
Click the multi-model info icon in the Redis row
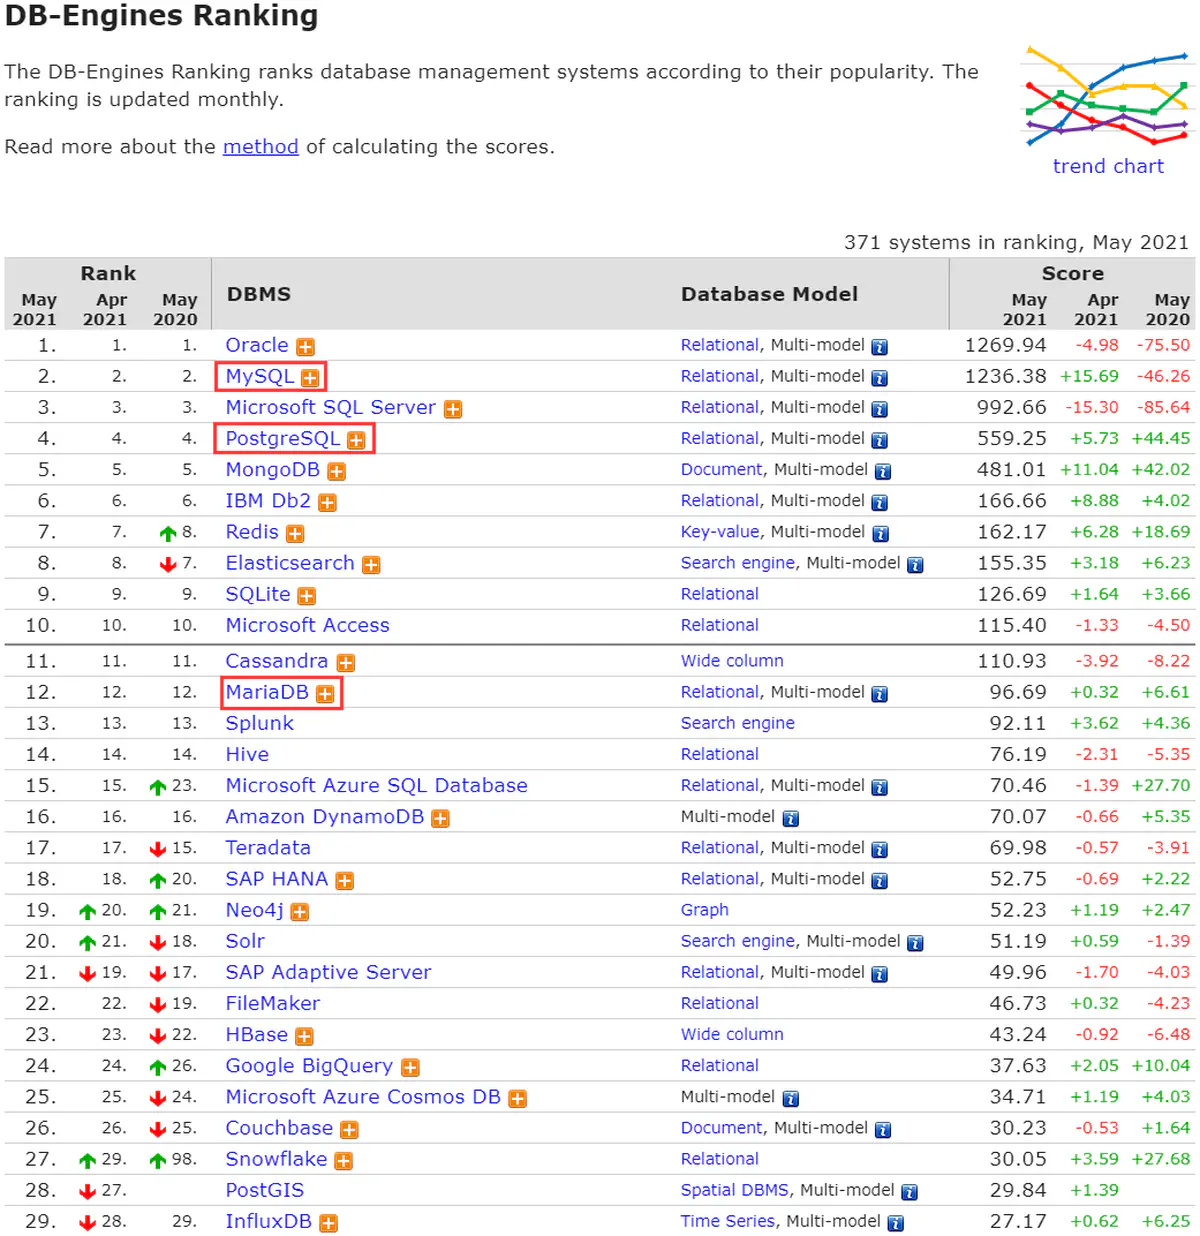click(x=881, y=534)
